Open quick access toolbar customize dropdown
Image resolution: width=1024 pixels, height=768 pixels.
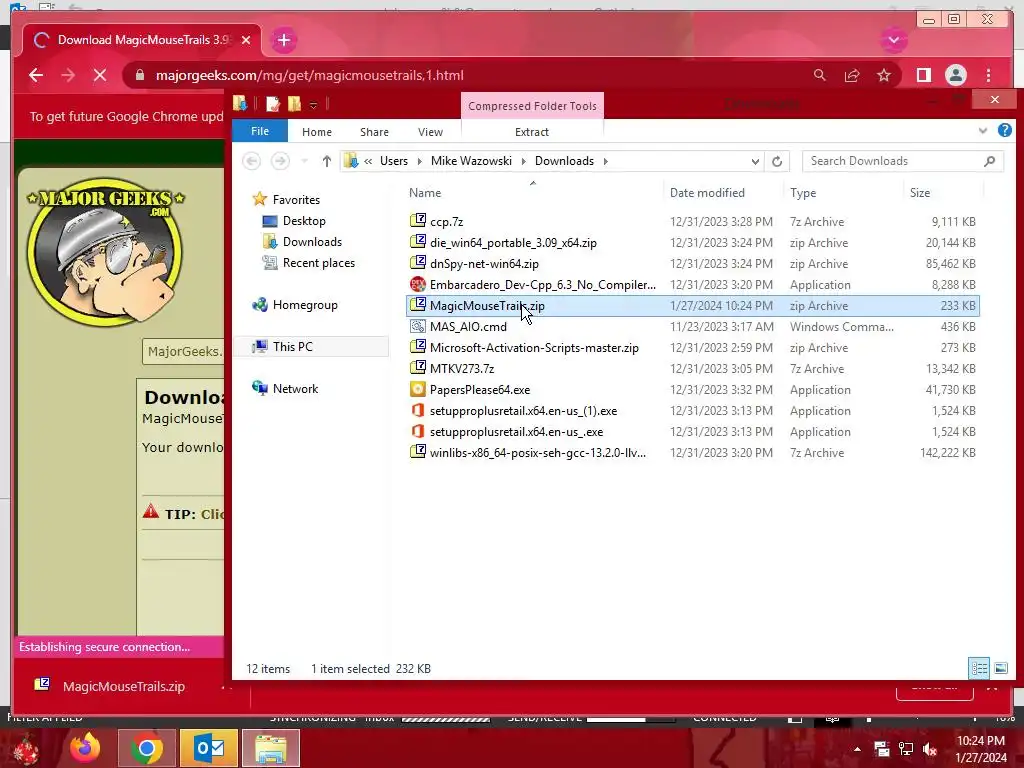tap(313, 105)
